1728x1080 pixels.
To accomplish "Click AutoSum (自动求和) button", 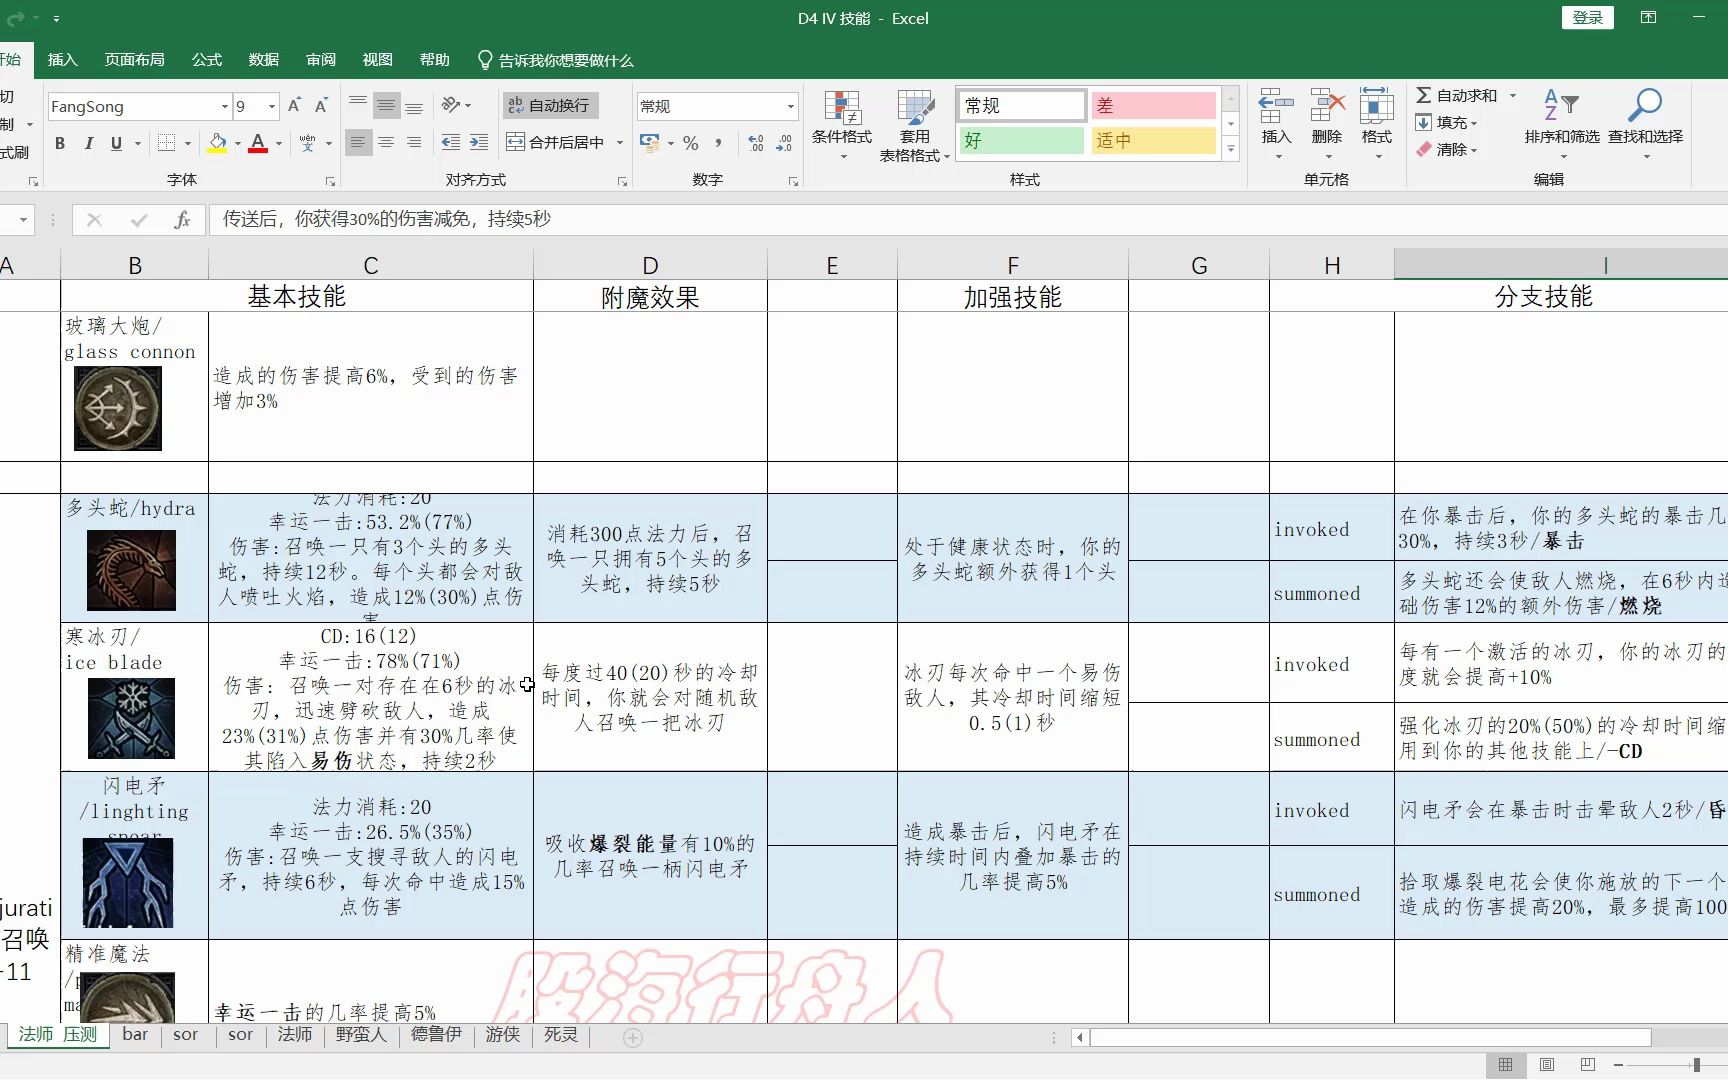I will click(1457, 95).
